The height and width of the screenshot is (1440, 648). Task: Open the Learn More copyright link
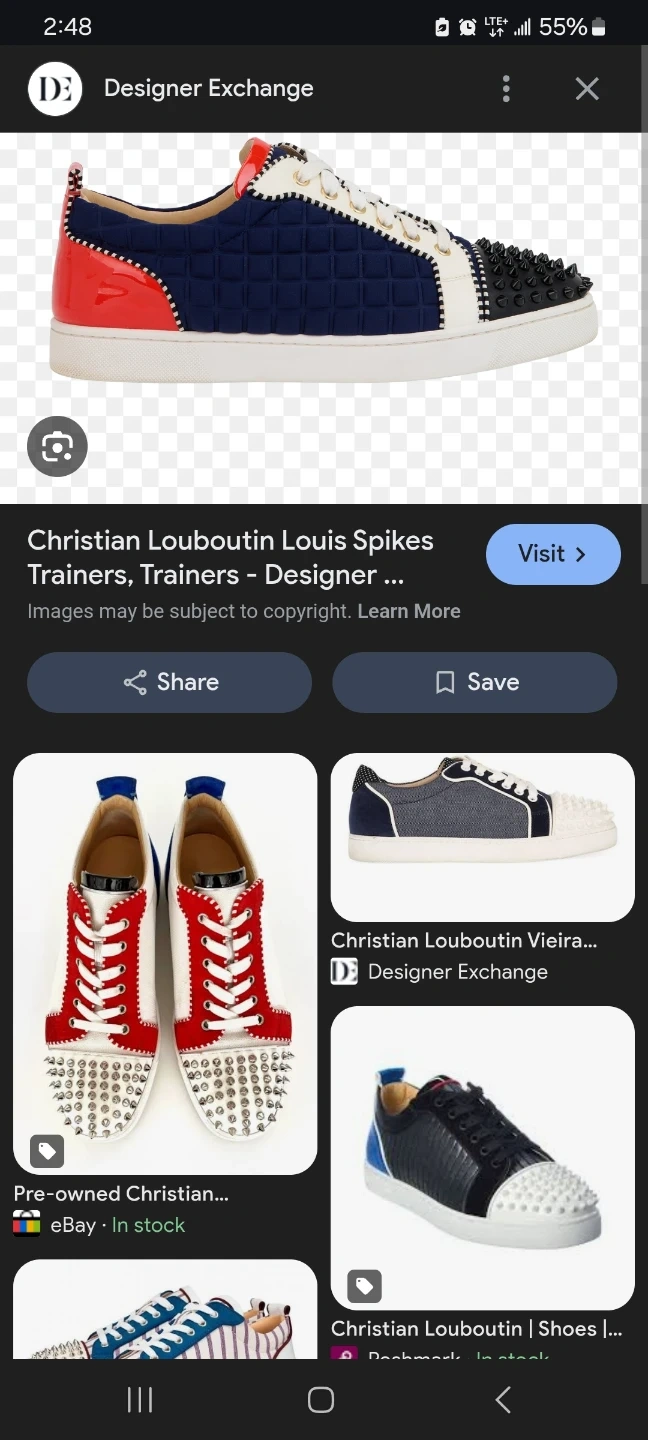coord(409,611)
